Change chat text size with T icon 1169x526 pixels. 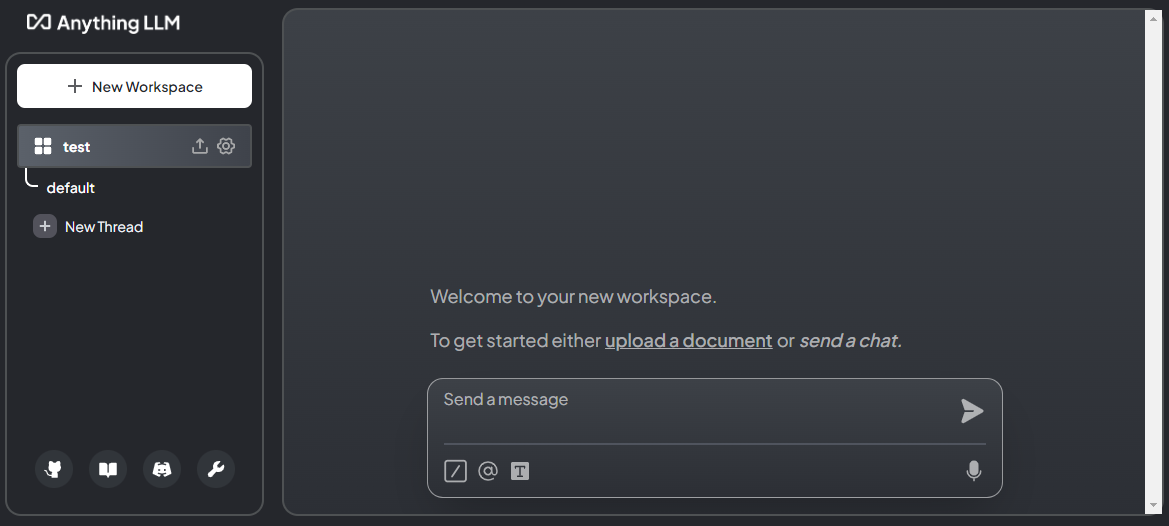coord(520,471)
